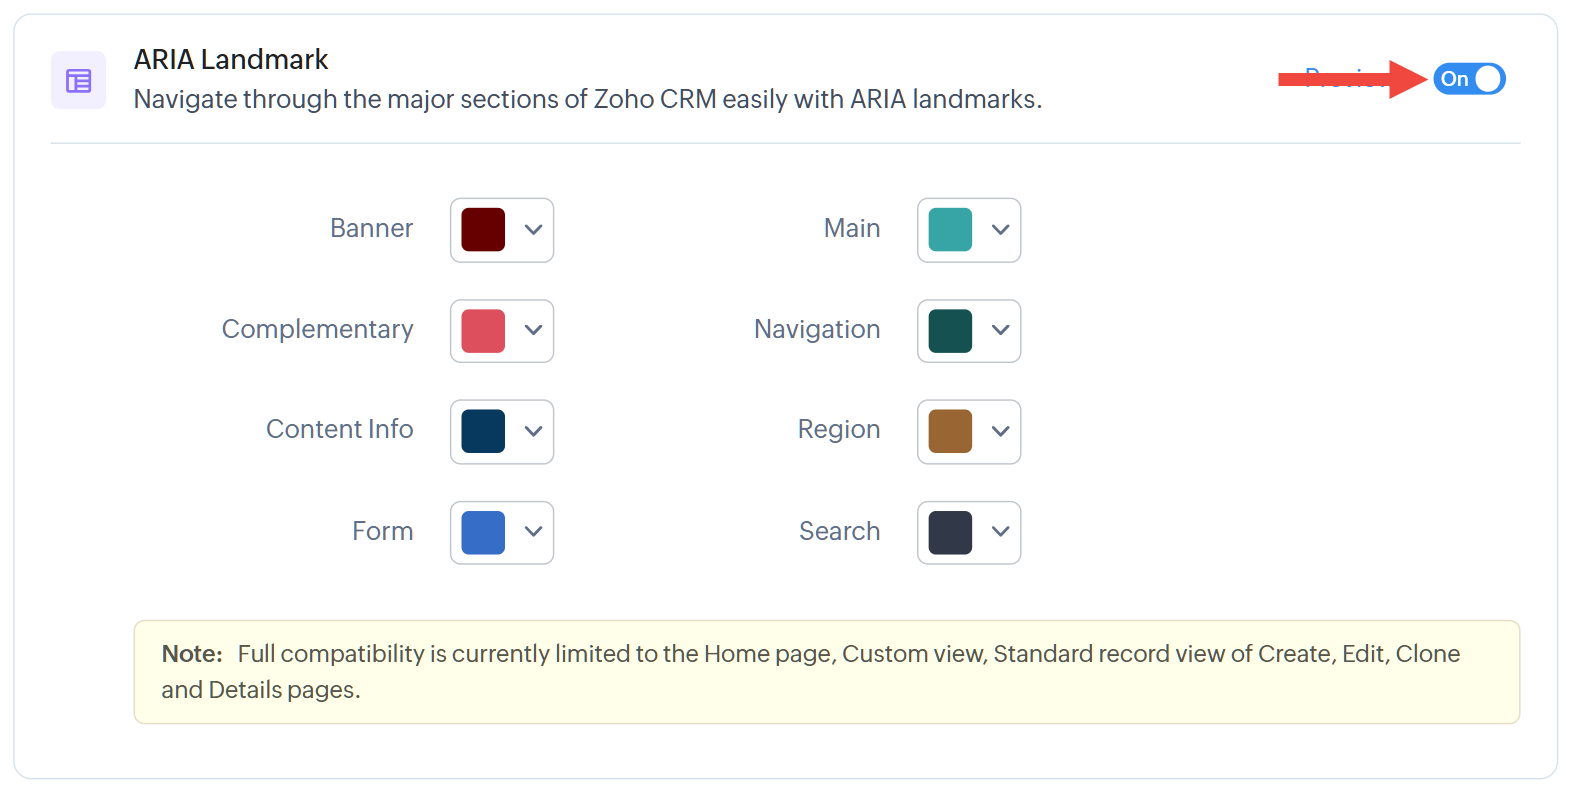This screenshot has width=1576, height=791.
Task: Select the teal Main color swatch
Action: tap(950, 230)
